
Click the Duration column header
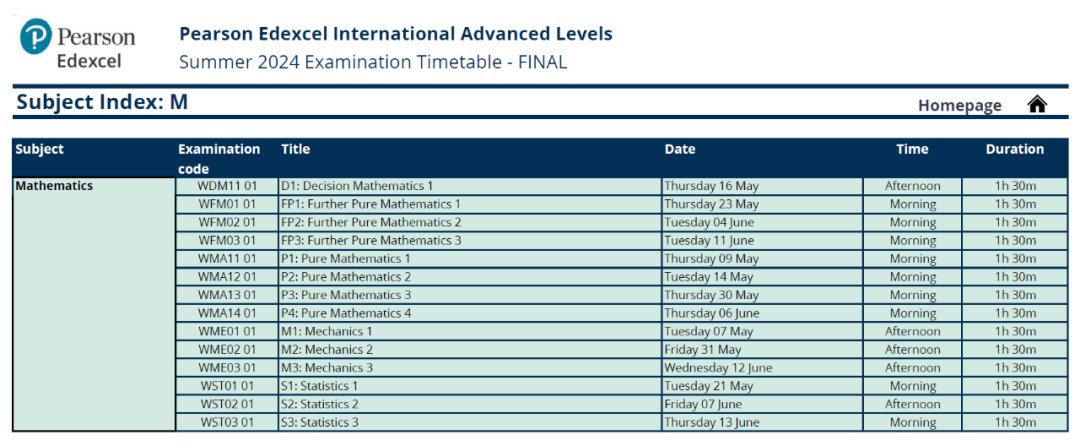[x=1015, y=149]
